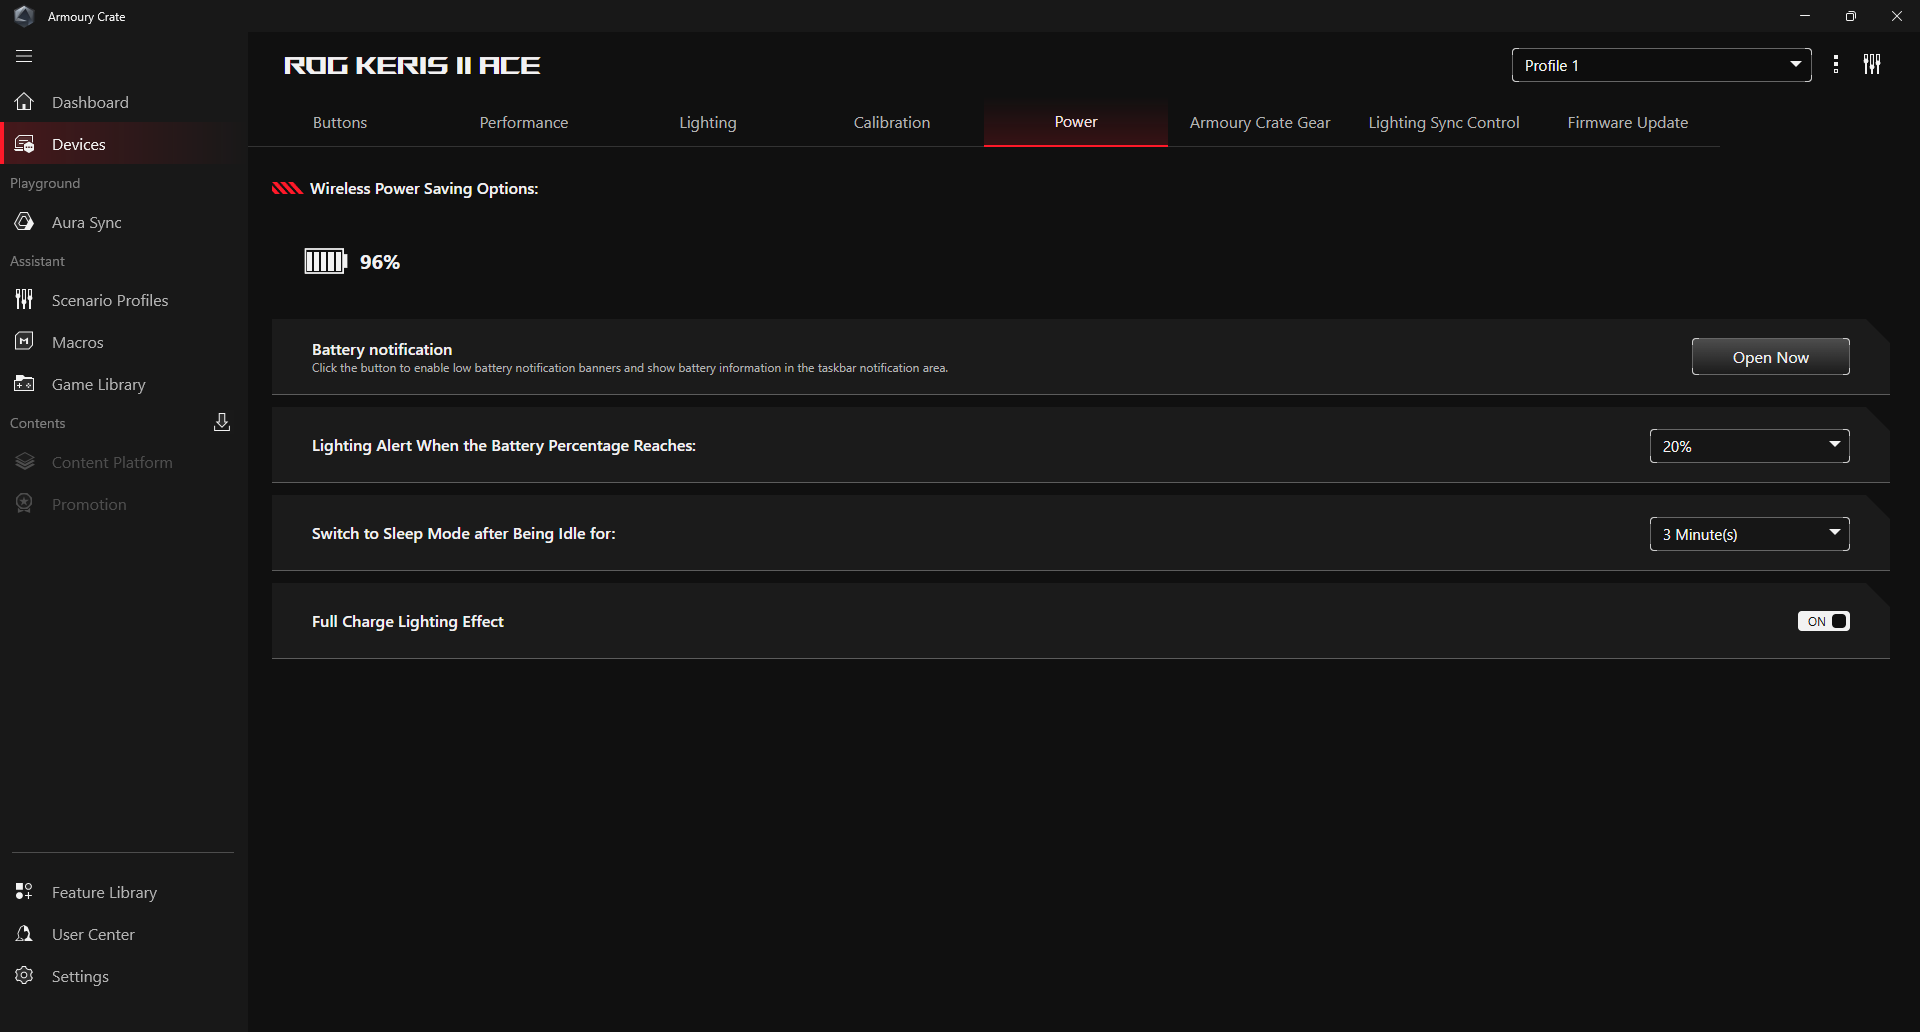
Task: Click the Wireless Power Saving Options heading
Action: [x=424, y=188]
